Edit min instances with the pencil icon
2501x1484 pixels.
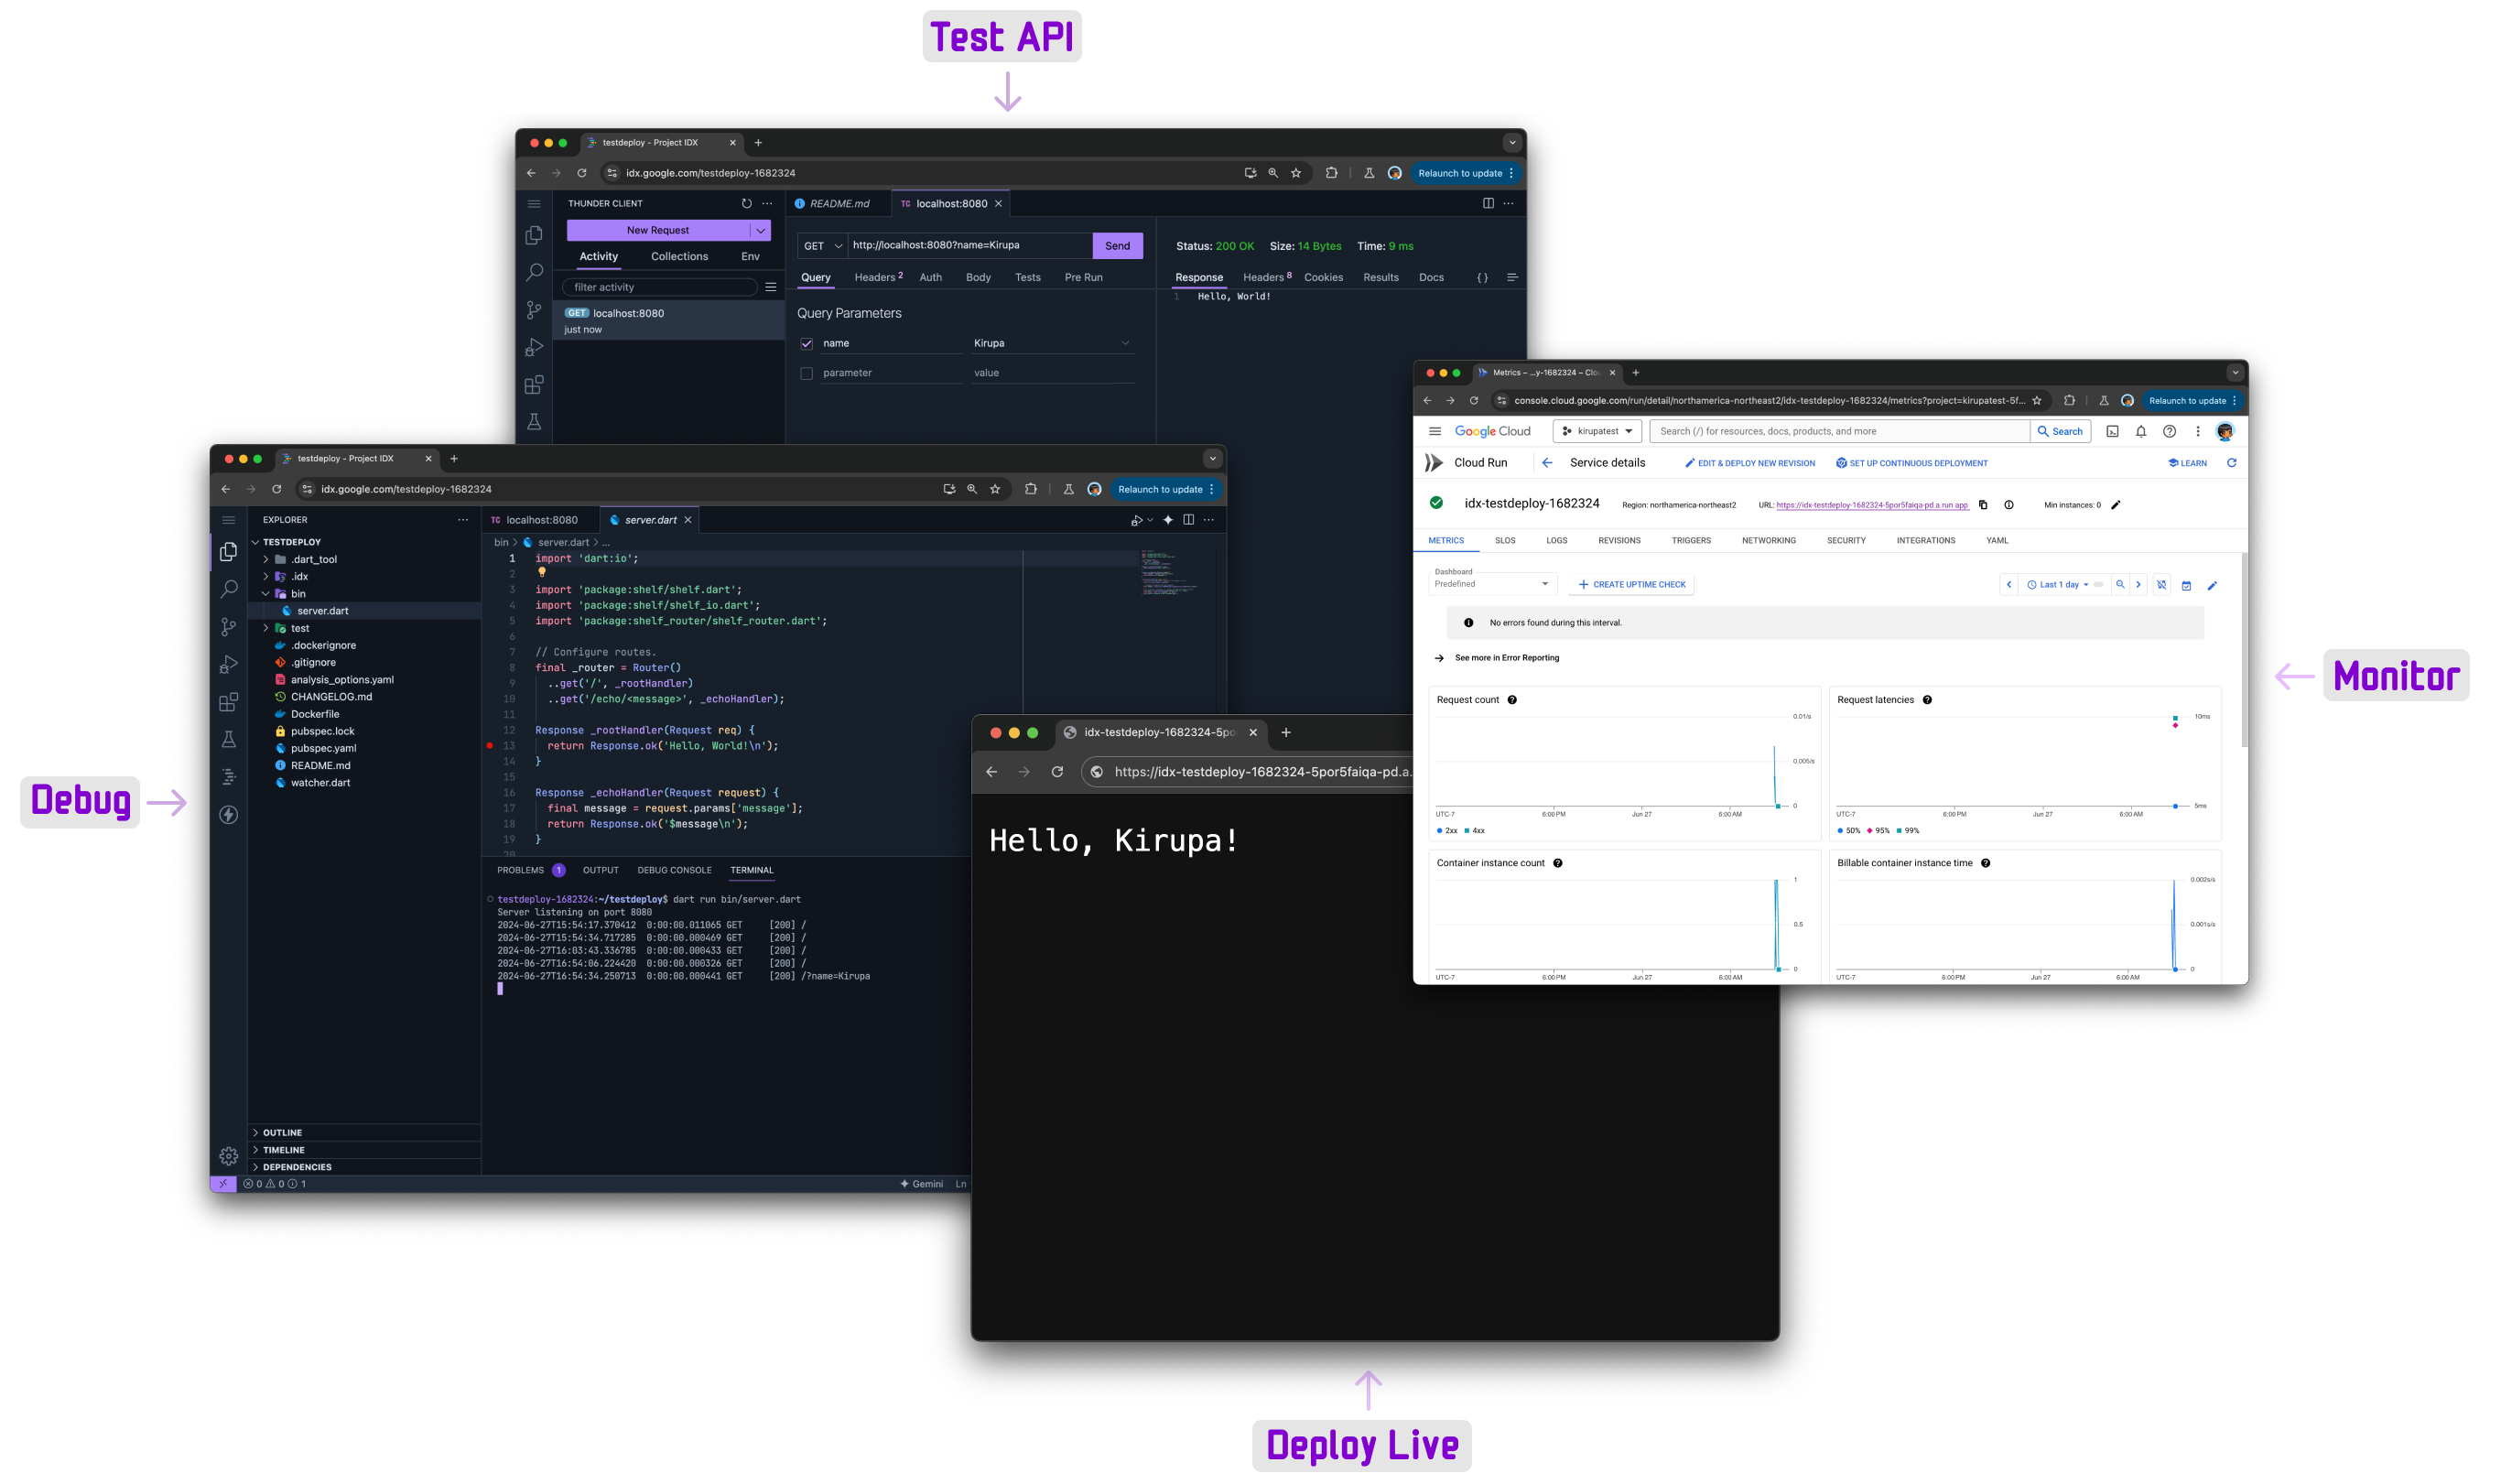(2115, 505)
